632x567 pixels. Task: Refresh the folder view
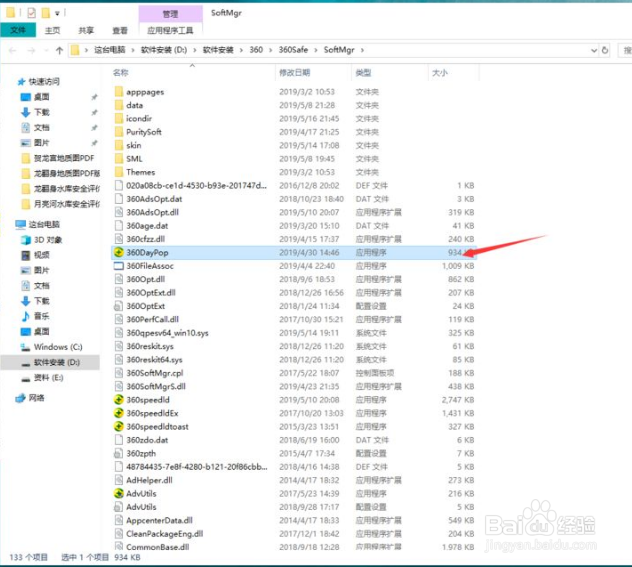coord(605,50)
